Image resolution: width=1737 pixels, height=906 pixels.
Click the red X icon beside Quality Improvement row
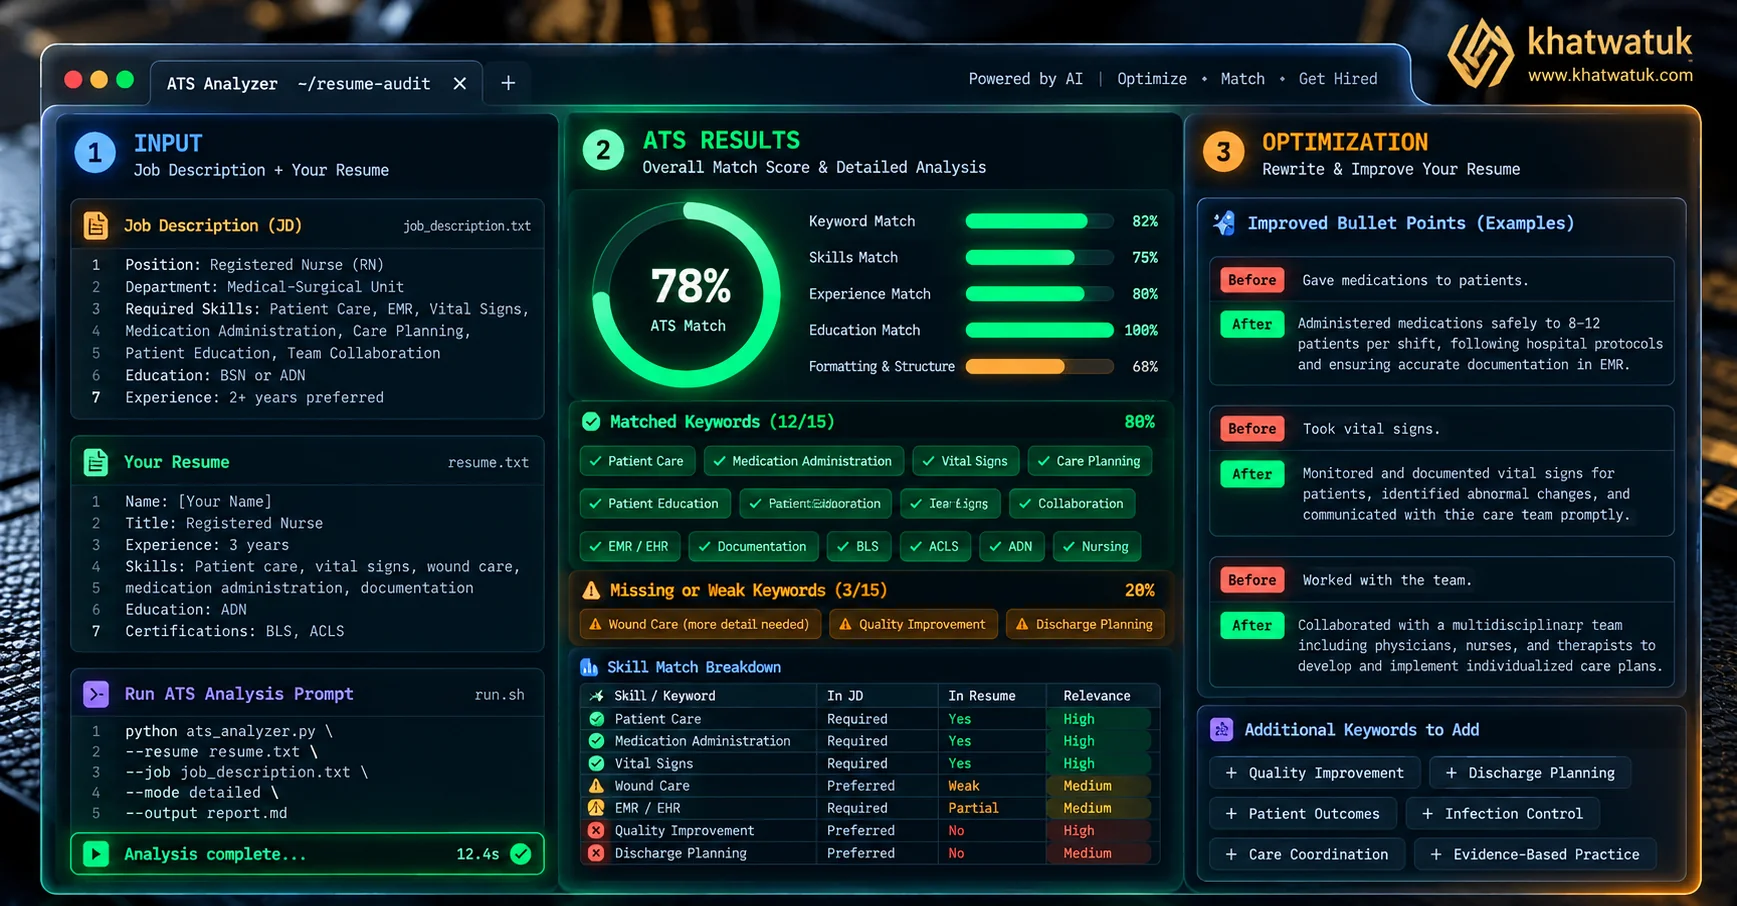[x=596, y=830]
